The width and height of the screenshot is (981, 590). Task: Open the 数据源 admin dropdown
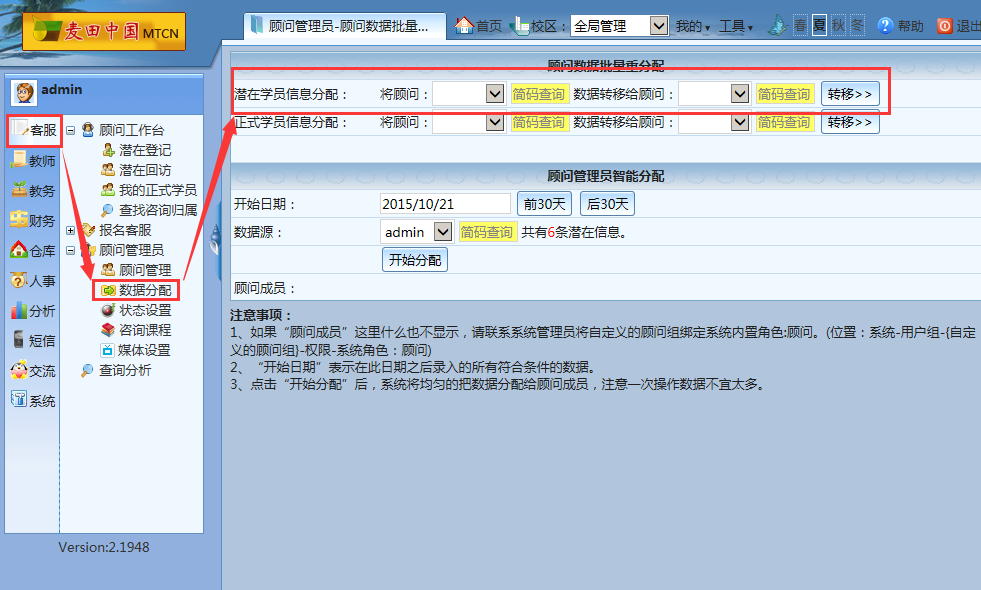pos(417,232)
